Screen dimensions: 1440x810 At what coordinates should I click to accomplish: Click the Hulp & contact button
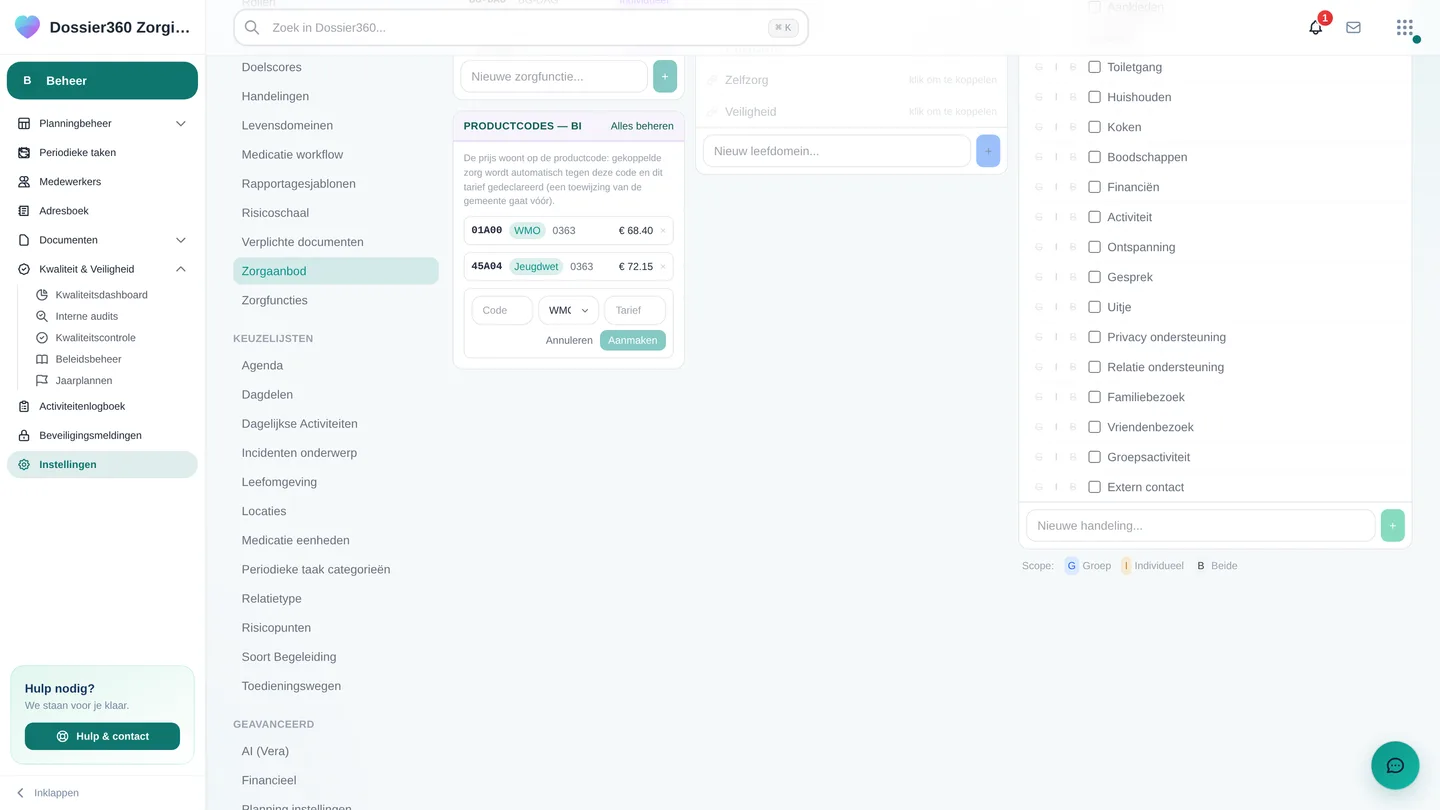(102, 736)
